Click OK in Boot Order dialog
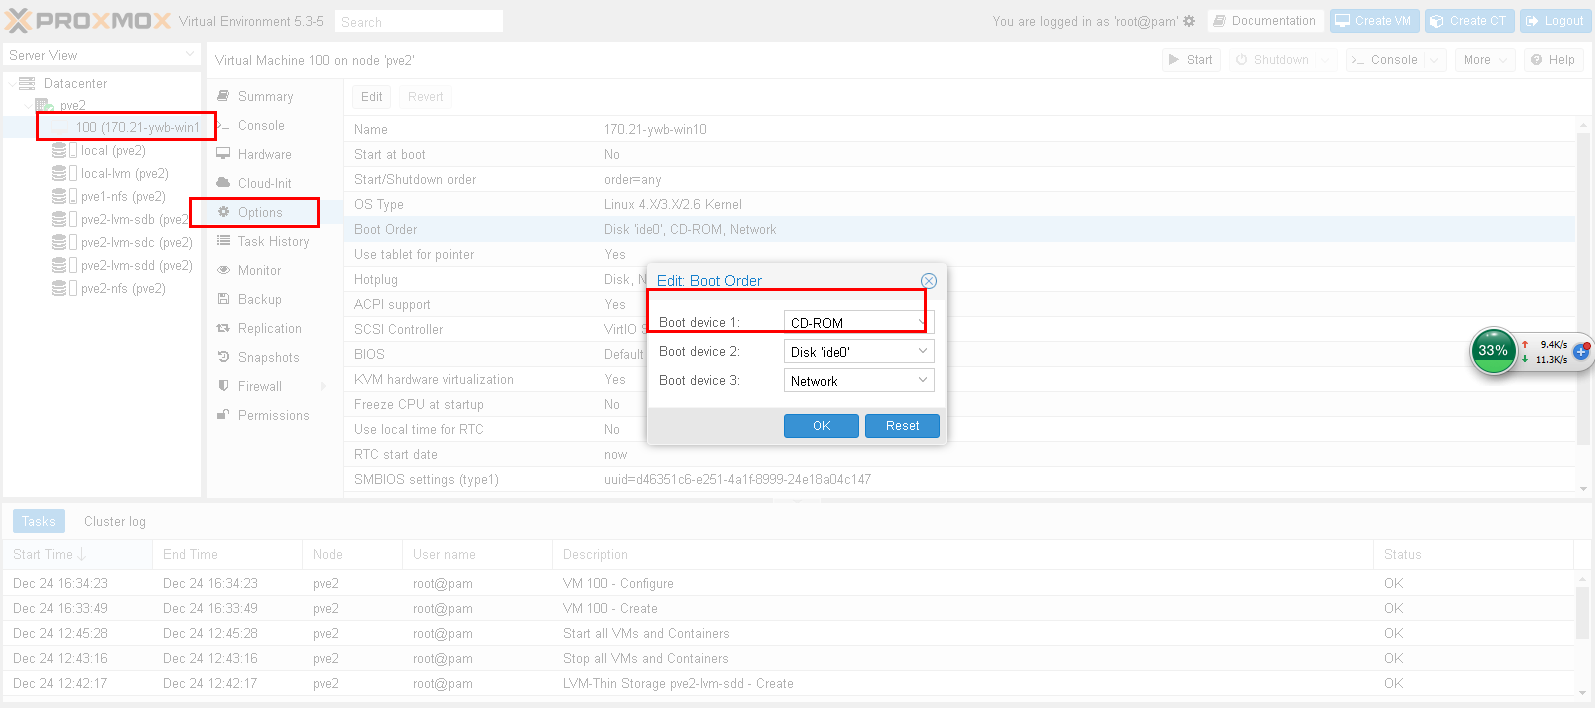The image size is (1595, 708). pos(821,426)
